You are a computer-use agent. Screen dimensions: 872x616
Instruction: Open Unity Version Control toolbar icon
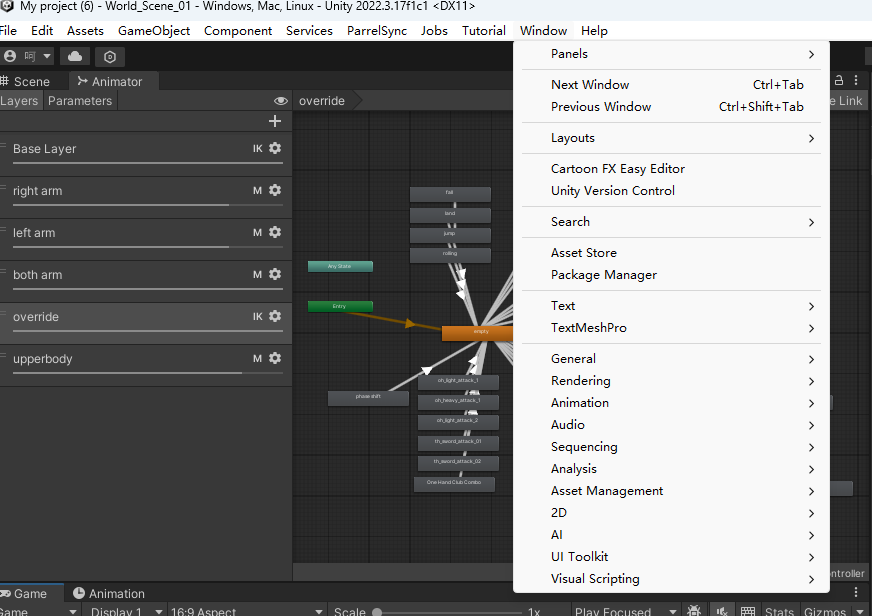click(110, 56)
